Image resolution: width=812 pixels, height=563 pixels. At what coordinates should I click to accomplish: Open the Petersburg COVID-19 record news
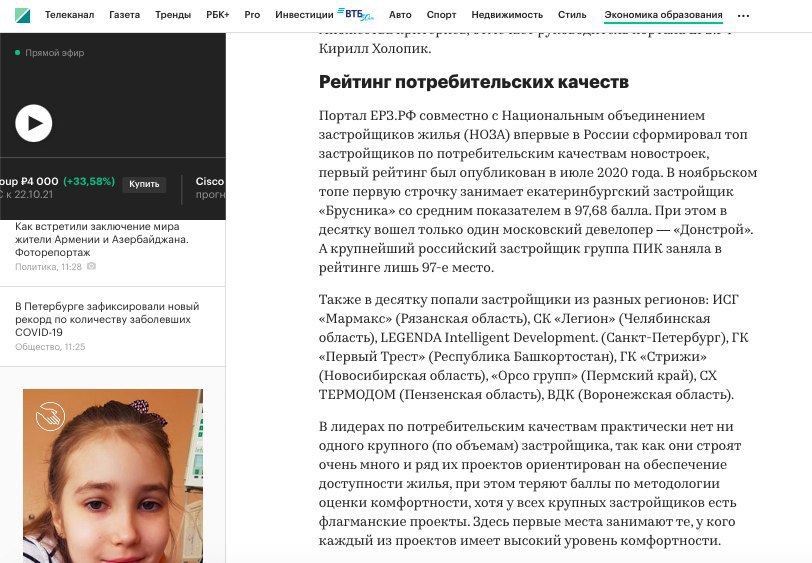click(x=107, y=319)
